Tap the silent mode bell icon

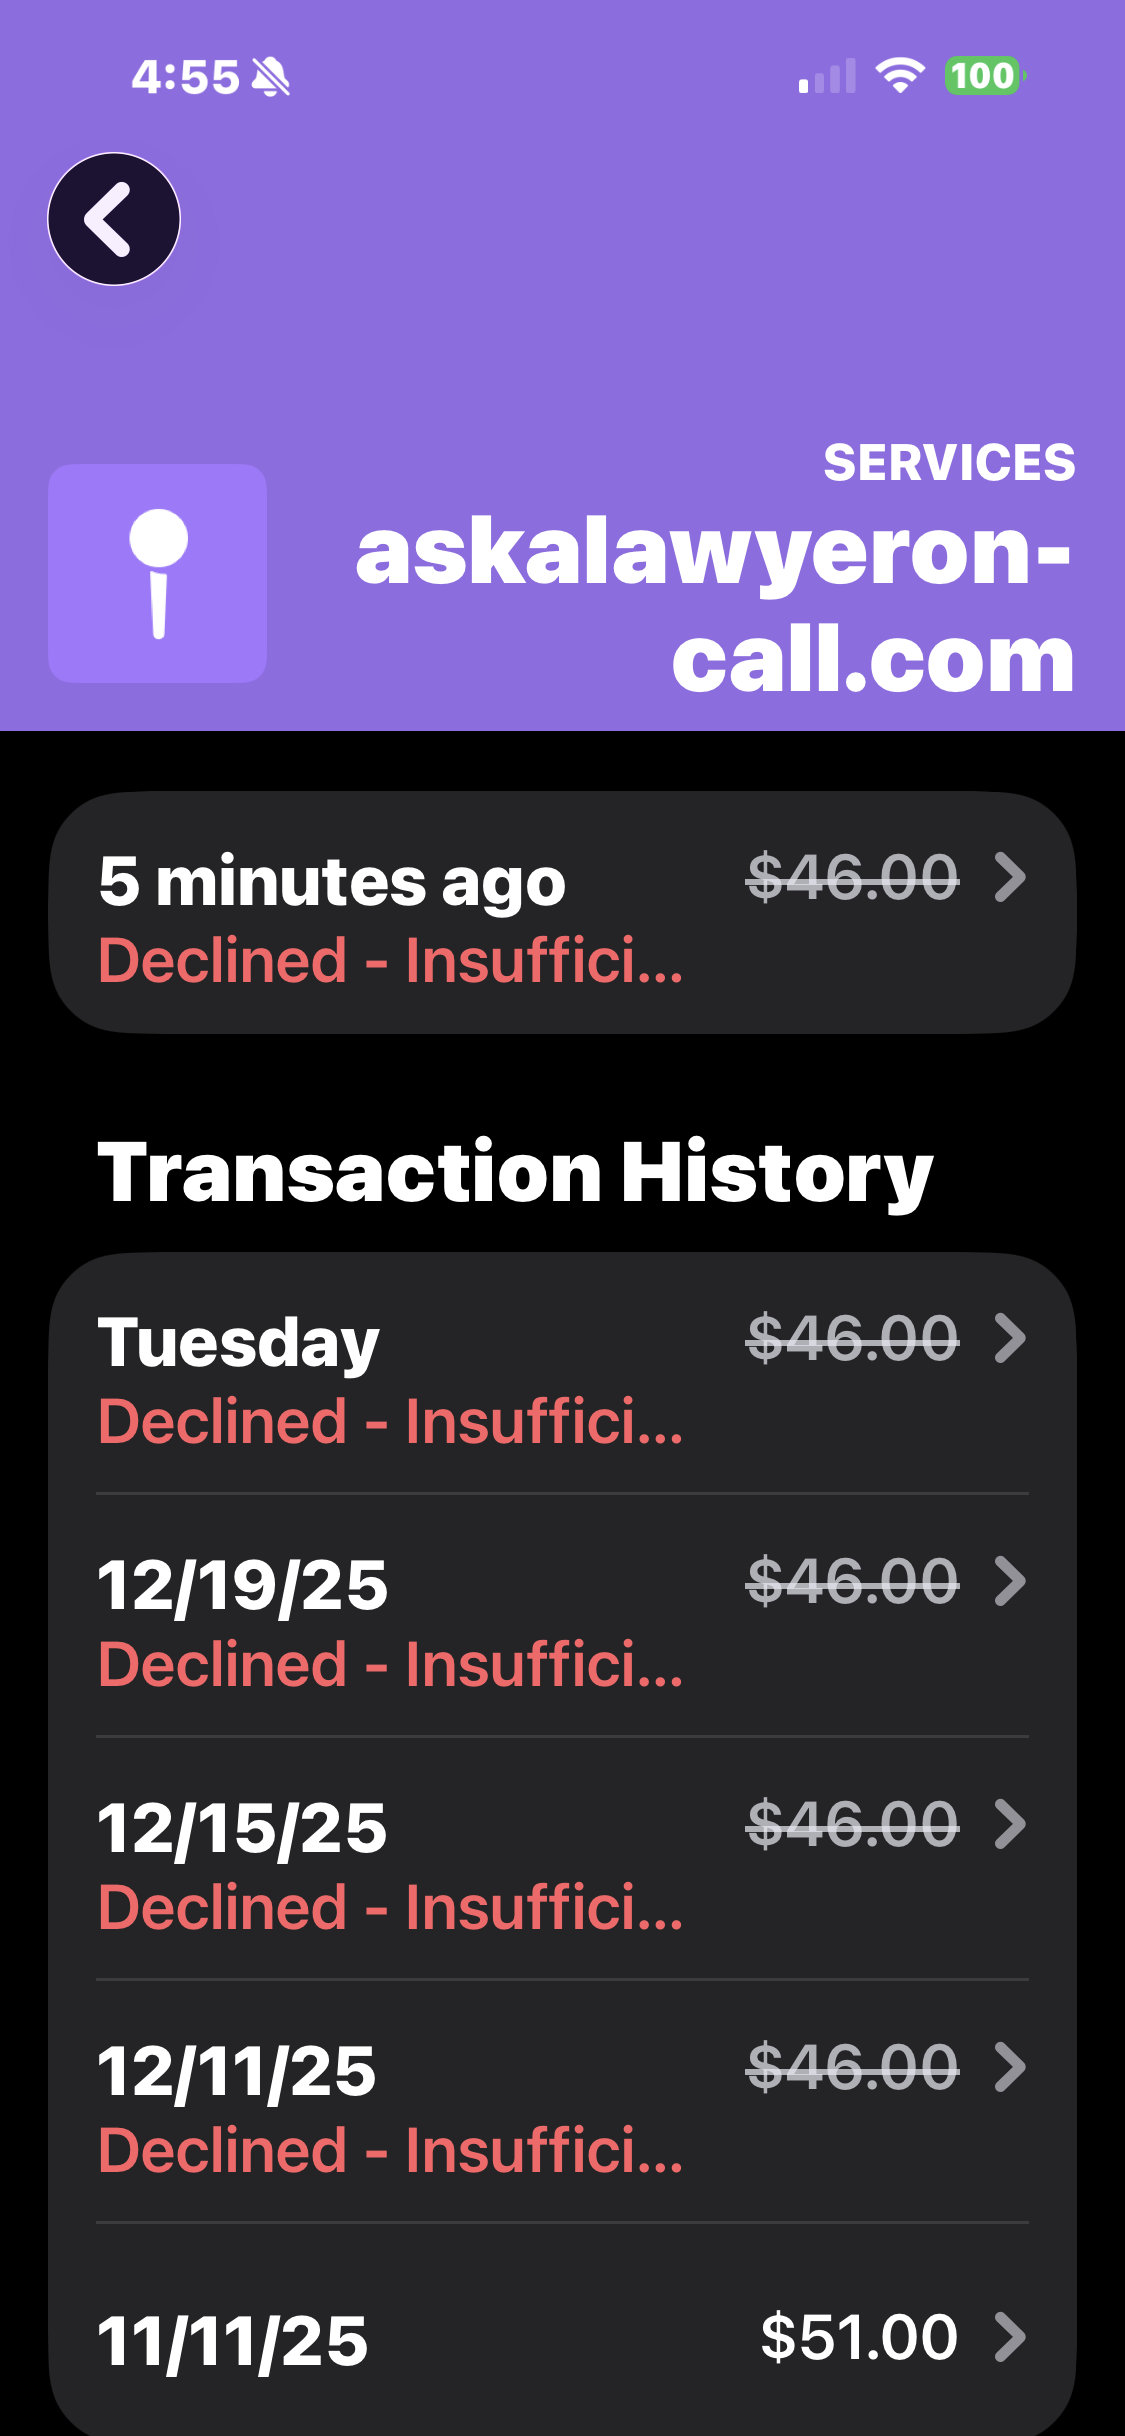[270, 77]
